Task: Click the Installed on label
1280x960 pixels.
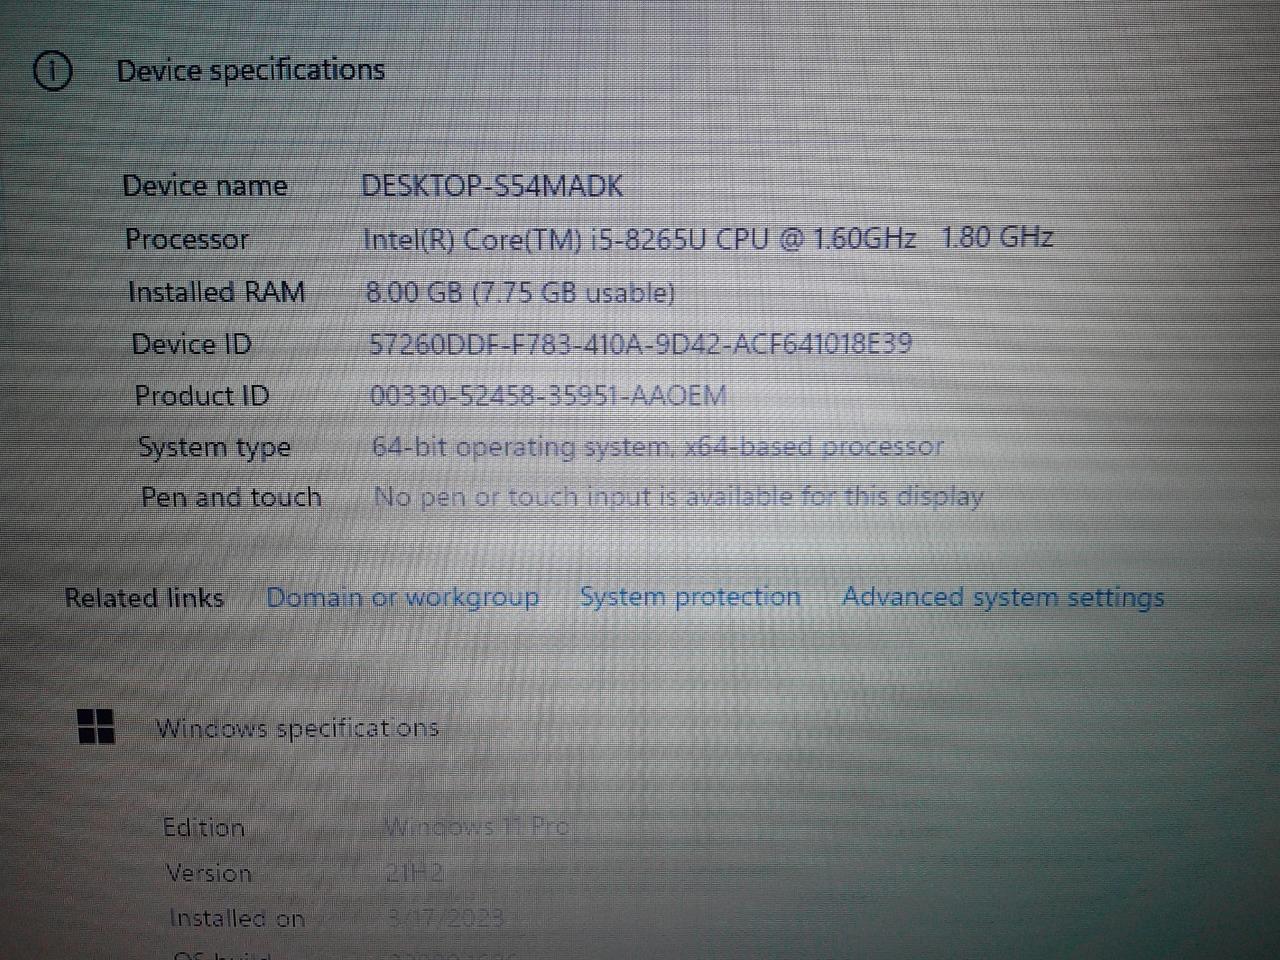Action: tap(237, 918)
